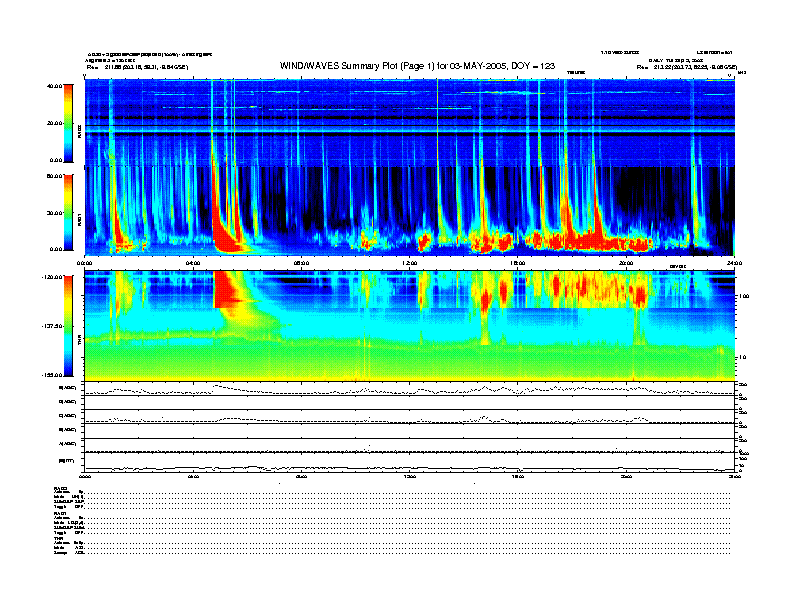Click the 100 tick label on TNR right axis
The height and width of the screenshot is (612, 792).
744,296
